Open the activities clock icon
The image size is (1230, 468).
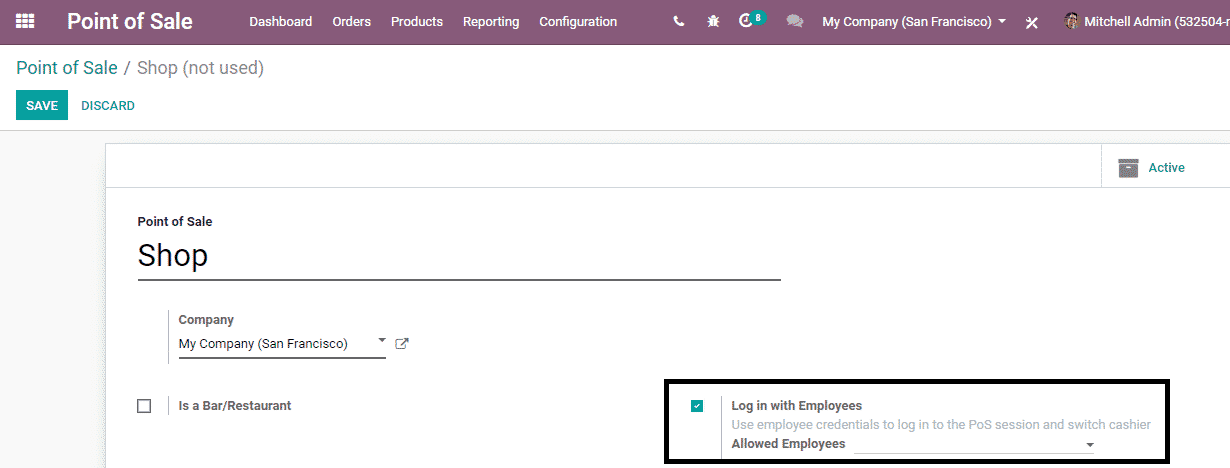click(746, 21)
